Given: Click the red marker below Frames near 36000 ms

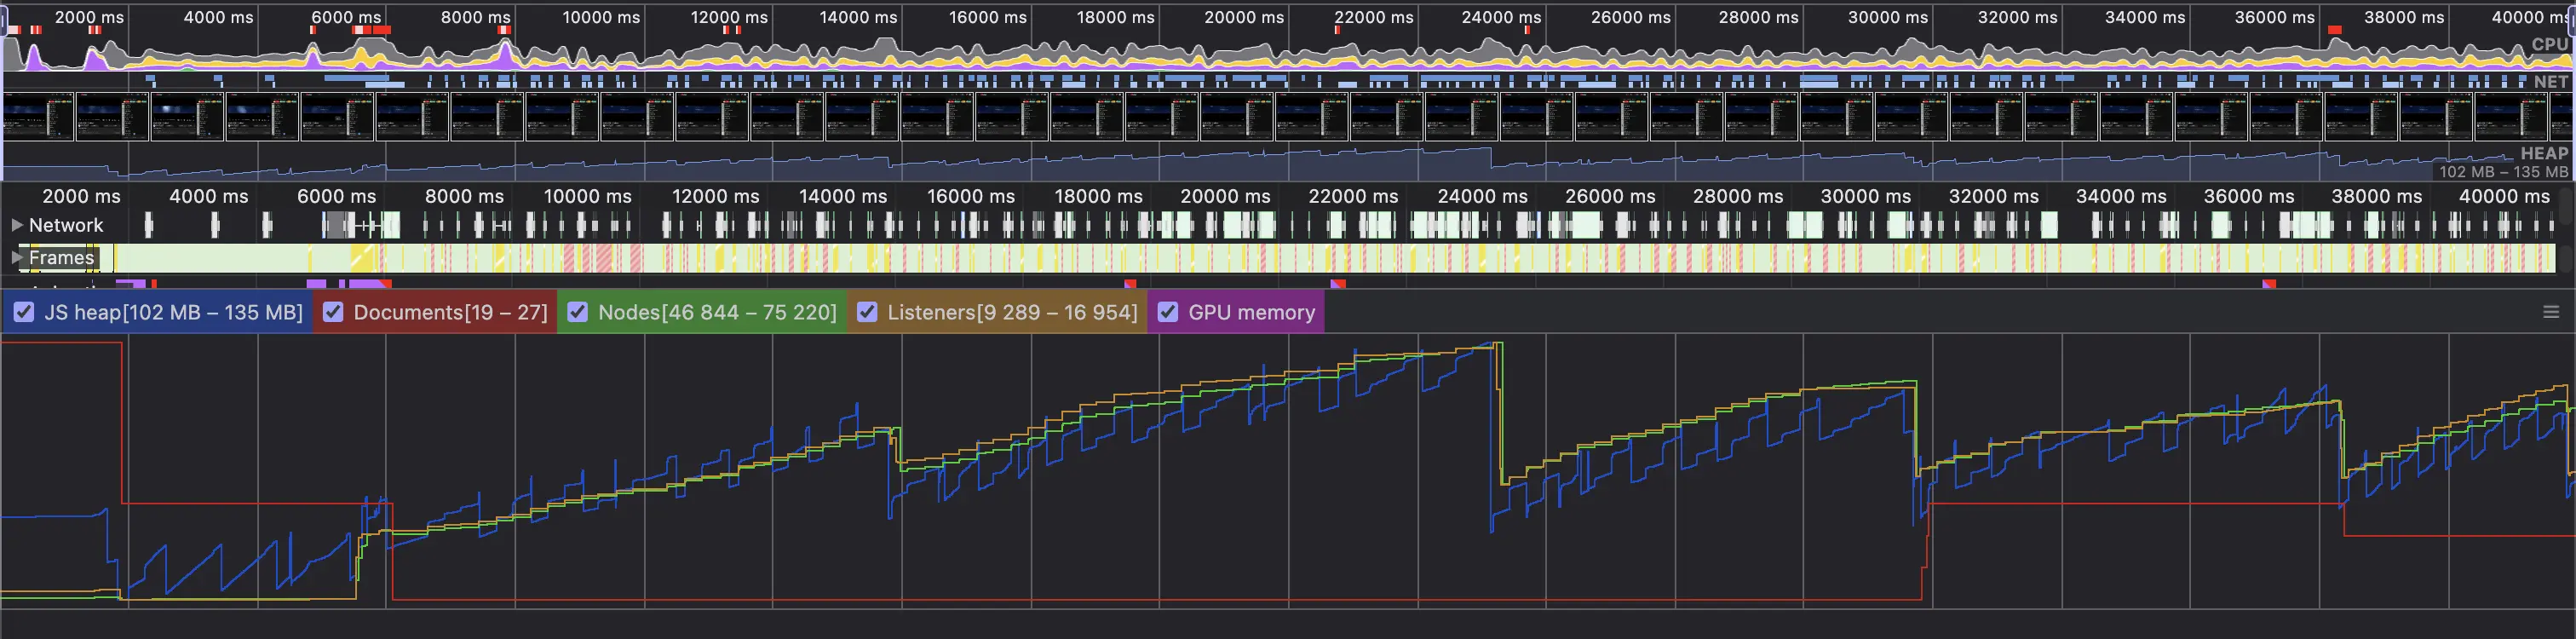Looking at the screenshot, I should 2269,285.
